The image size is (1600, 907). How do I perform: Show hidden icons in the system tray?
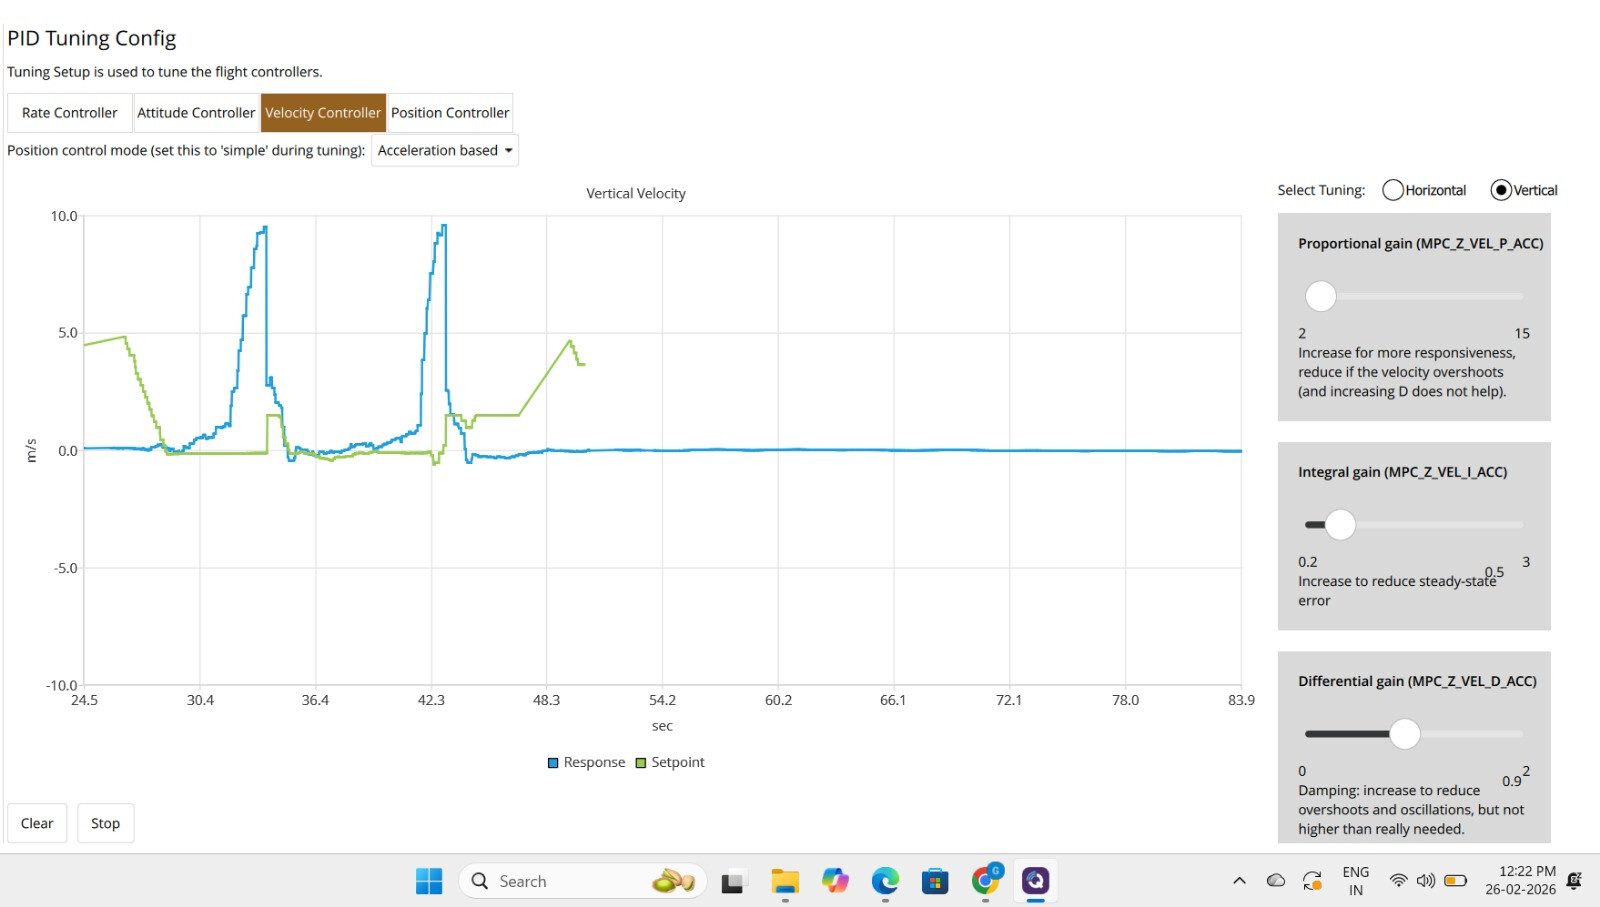click(1239, 881)
